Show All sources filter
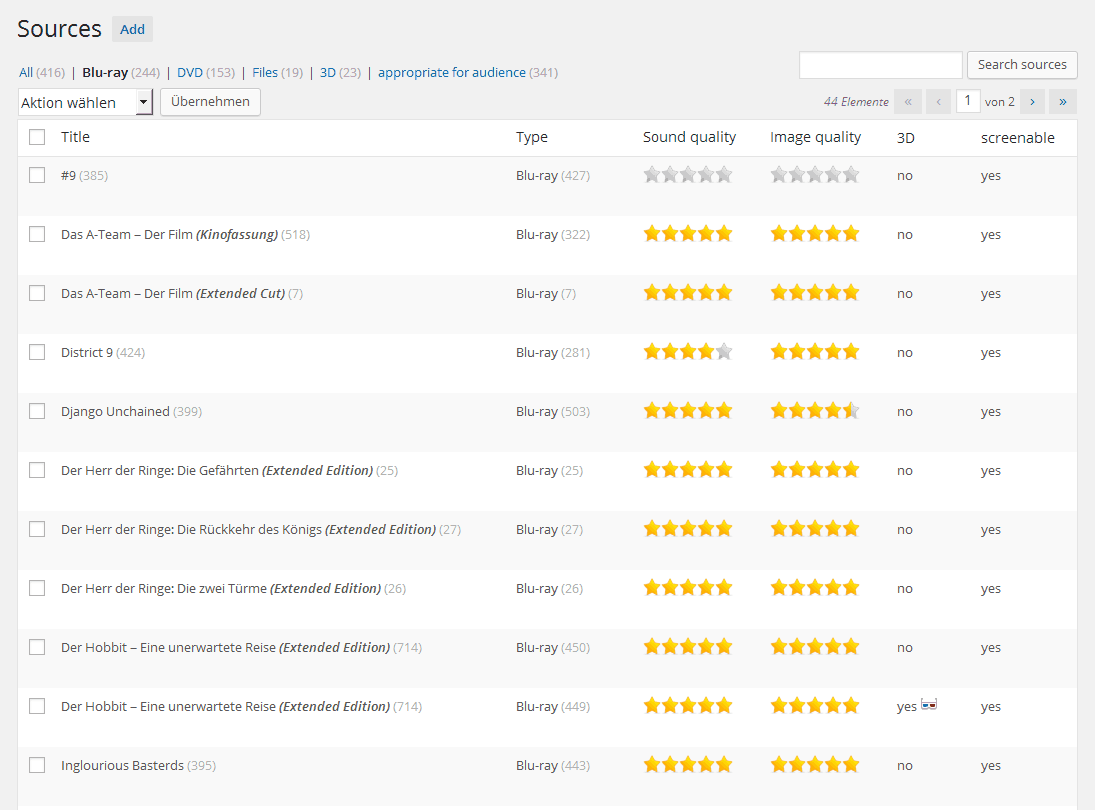 point(26,73)
